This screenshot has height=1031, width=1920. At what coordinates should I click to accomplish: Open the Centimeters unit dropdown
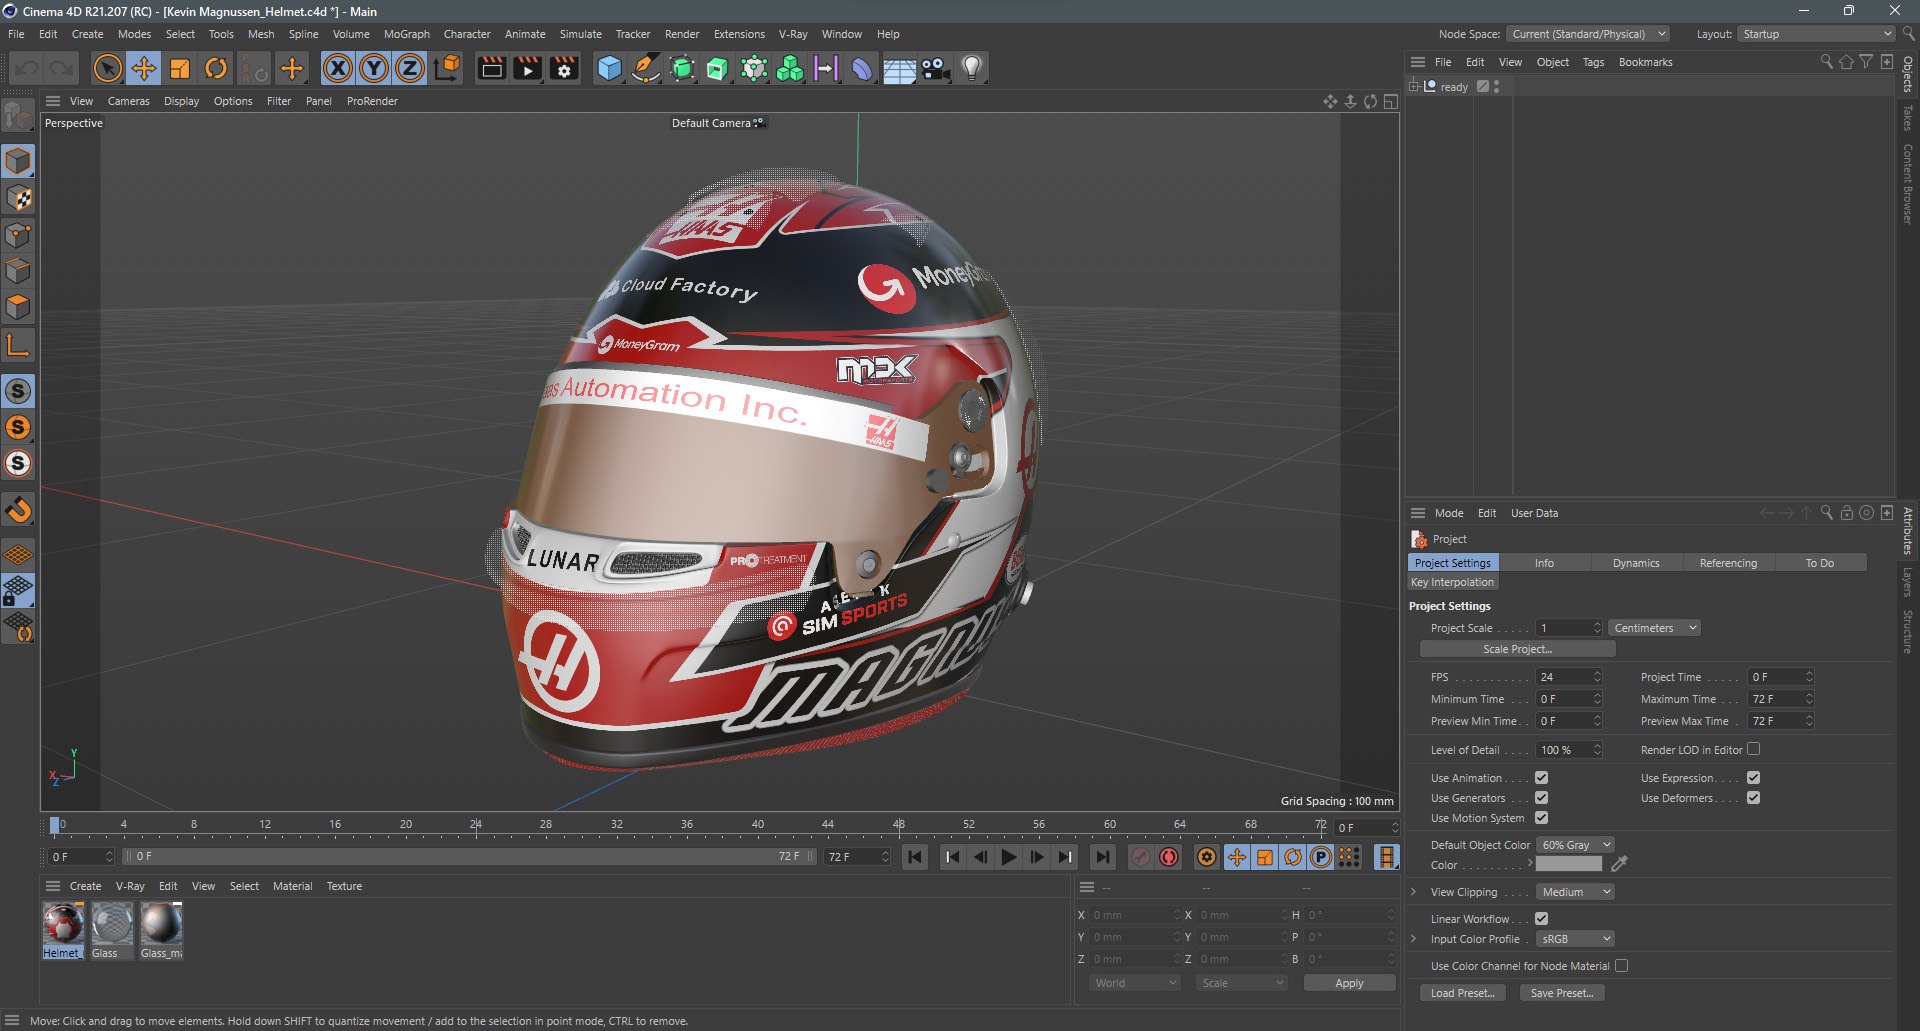(1654, 628)
